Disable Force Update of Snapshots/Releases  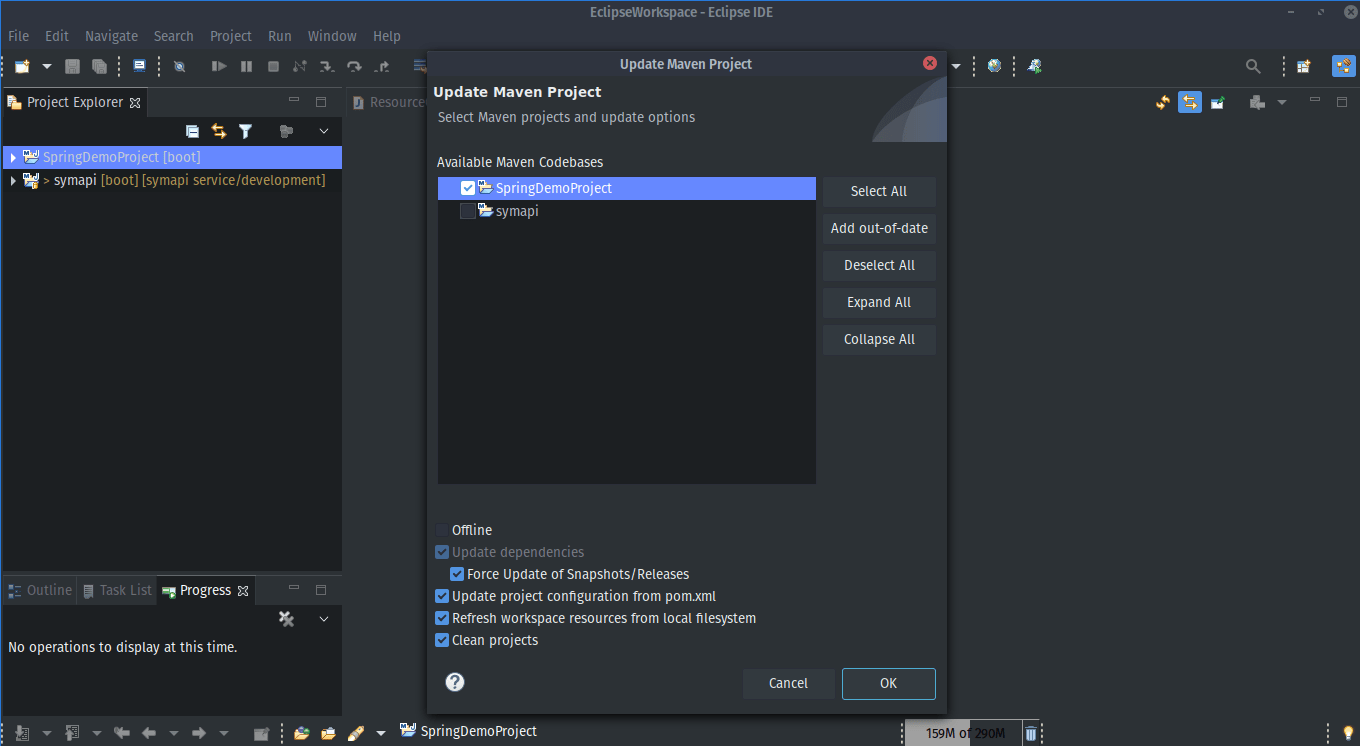[x=457, y=574]
